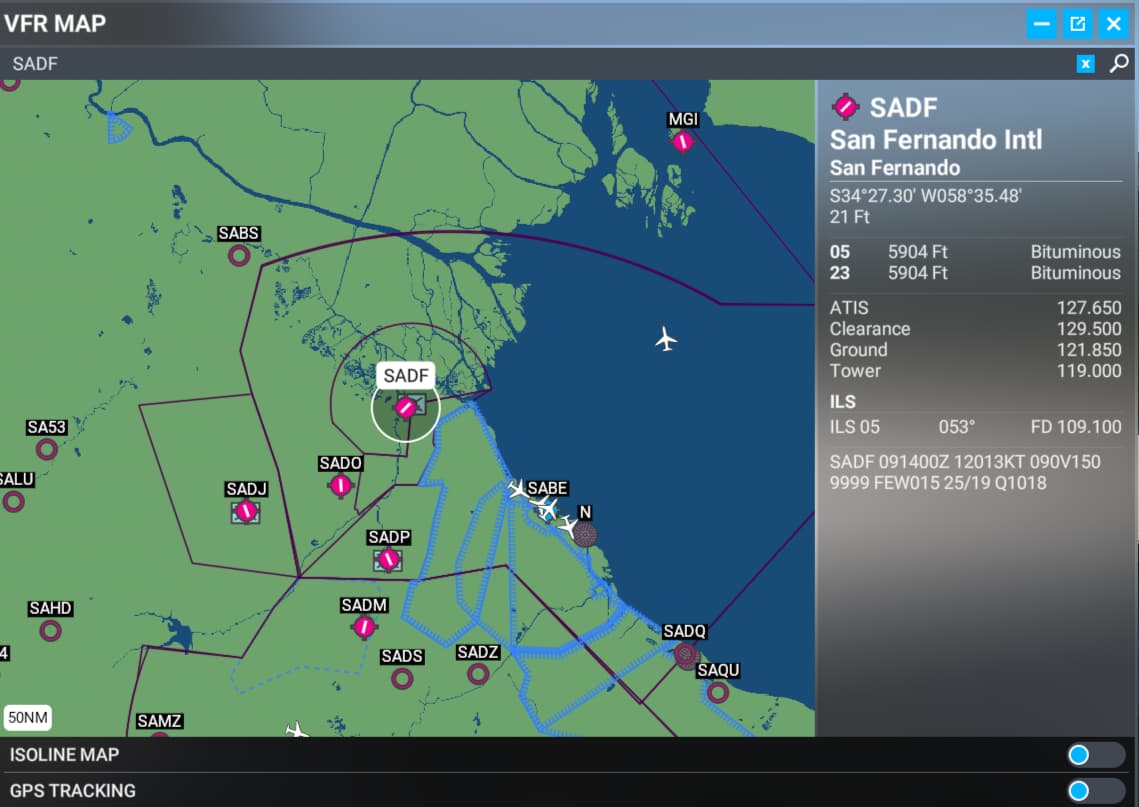Select the magnifier search icon
The width and height of the screenshot is (1139, 807).
tap(1119, 63)
